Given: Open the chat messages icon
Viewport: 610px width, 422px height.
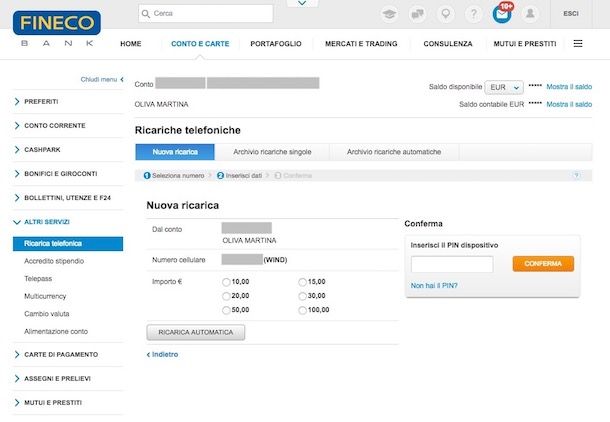Looking at the screenshot, I should (x=416, y=14).
